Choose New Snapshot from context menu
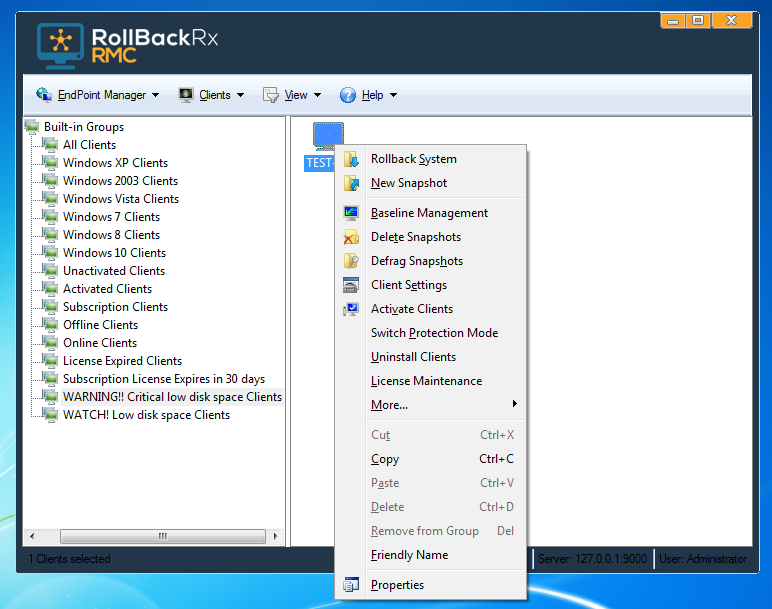The height and width of the screenshot is (609, 772). pos(430,183)
